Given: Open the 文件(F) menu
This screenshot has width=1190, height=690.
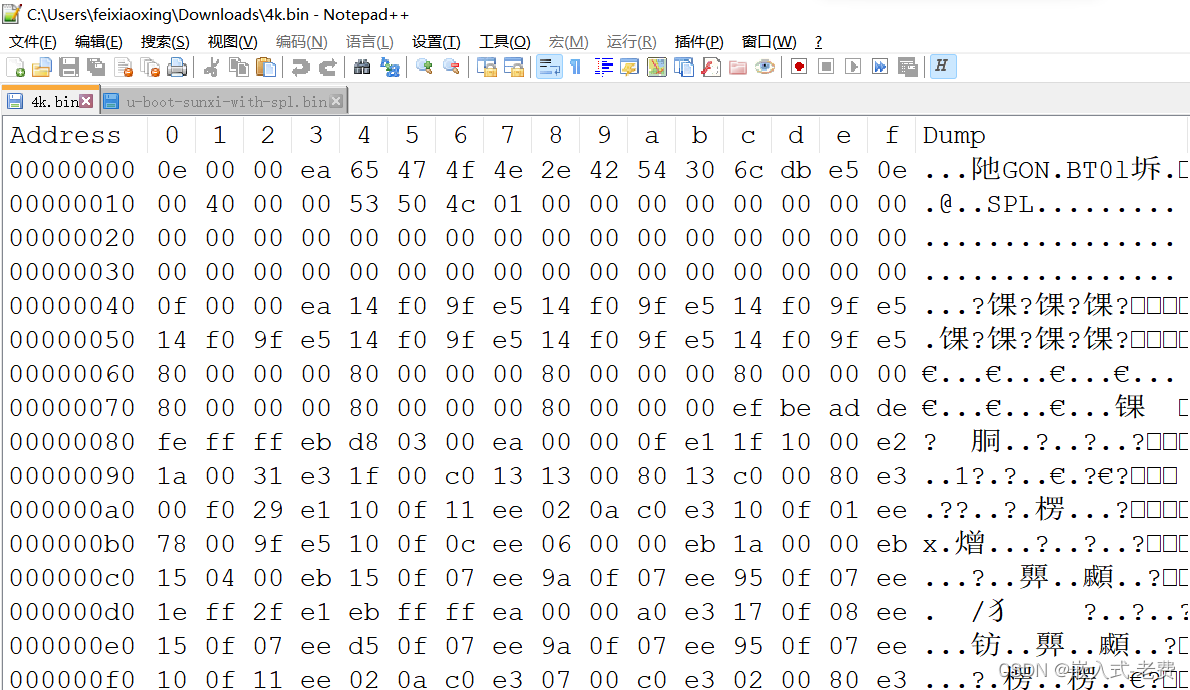Looking at the screenshot, I should pos(33,42).
